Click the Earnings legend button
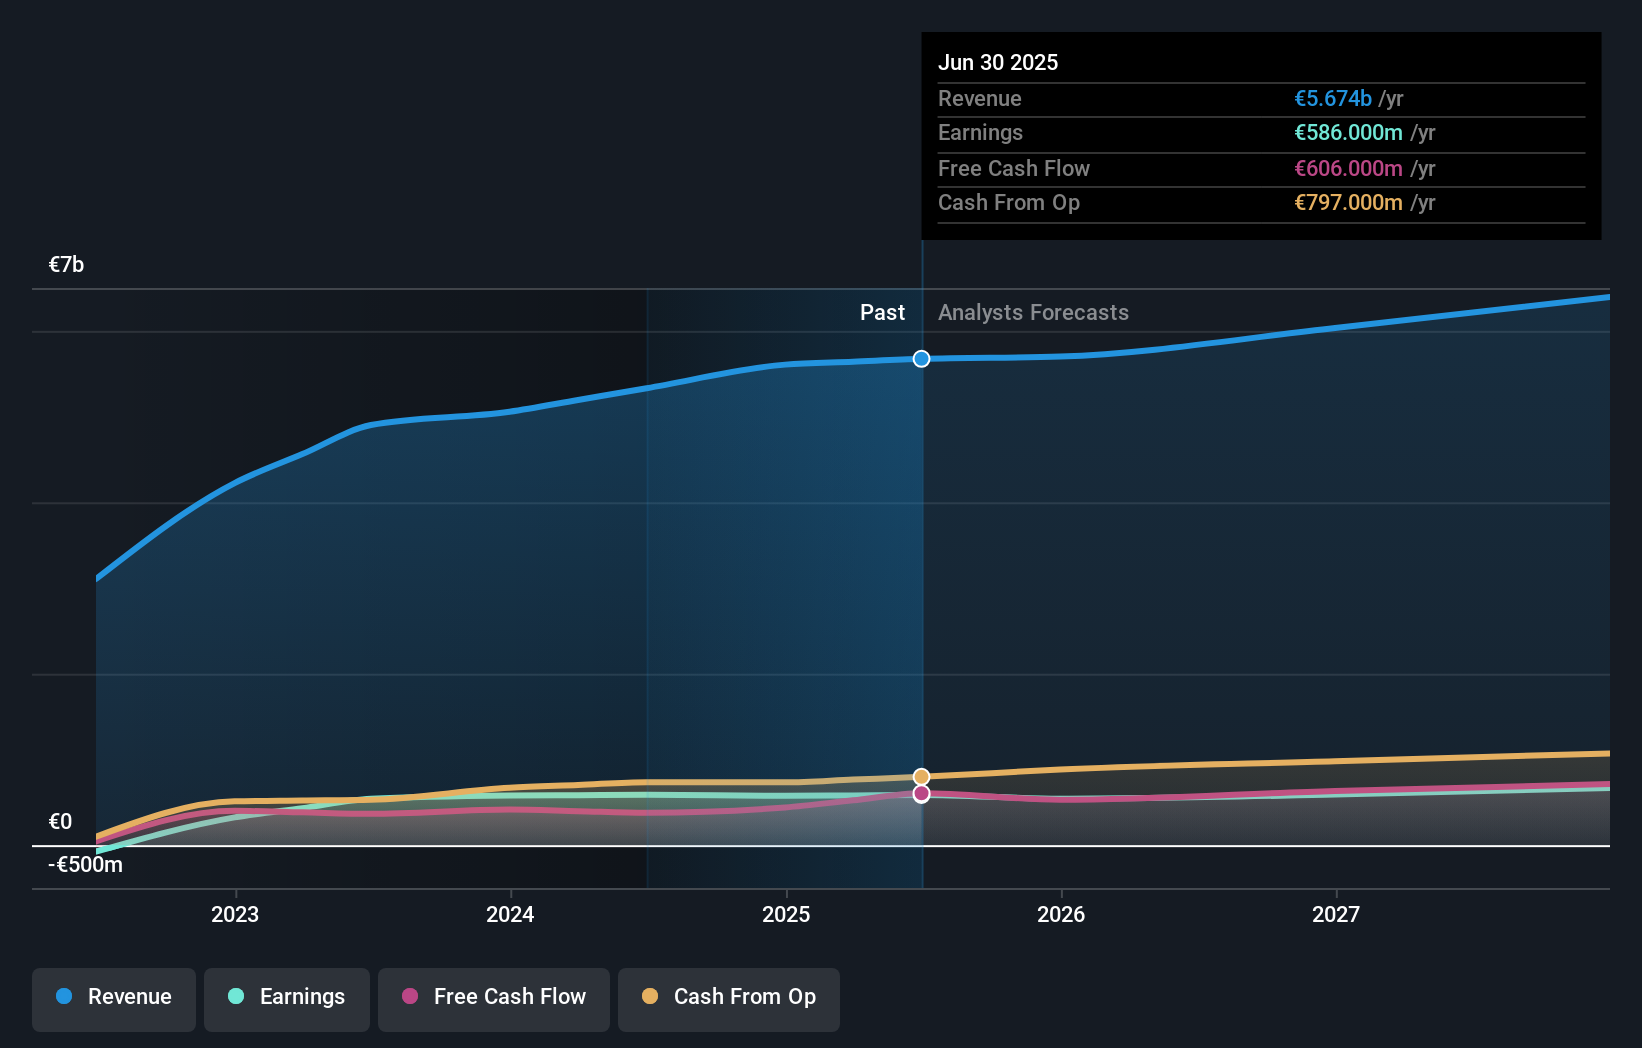 pos(286,999)
